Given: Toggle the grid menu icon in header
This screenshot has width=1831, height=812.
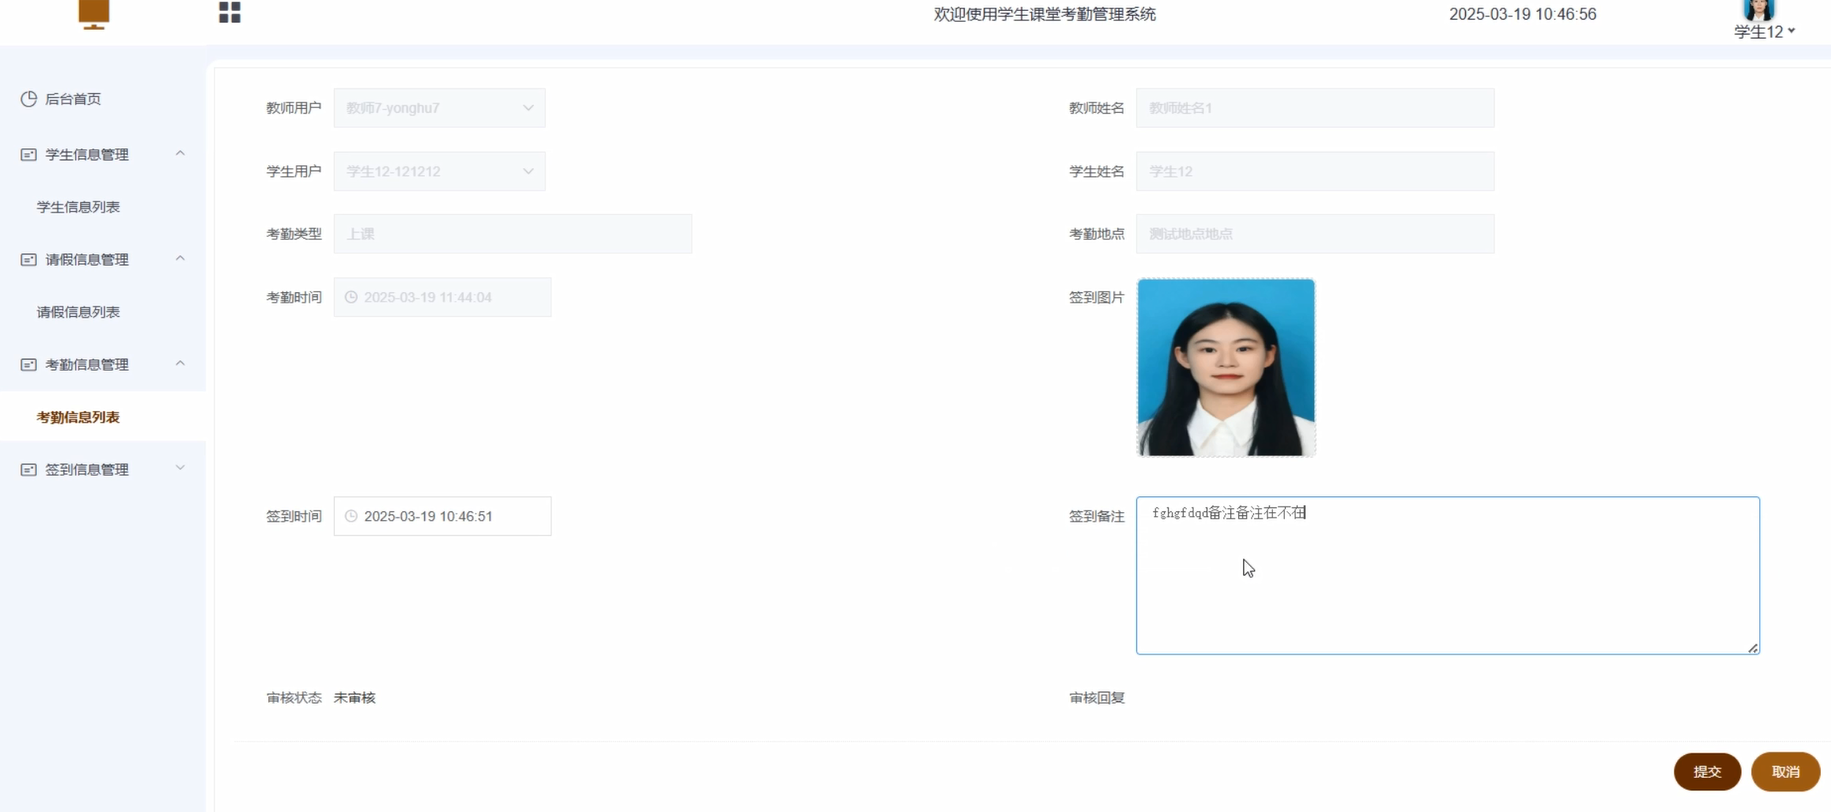Looking at the screenshot, I should click(229, 12).
